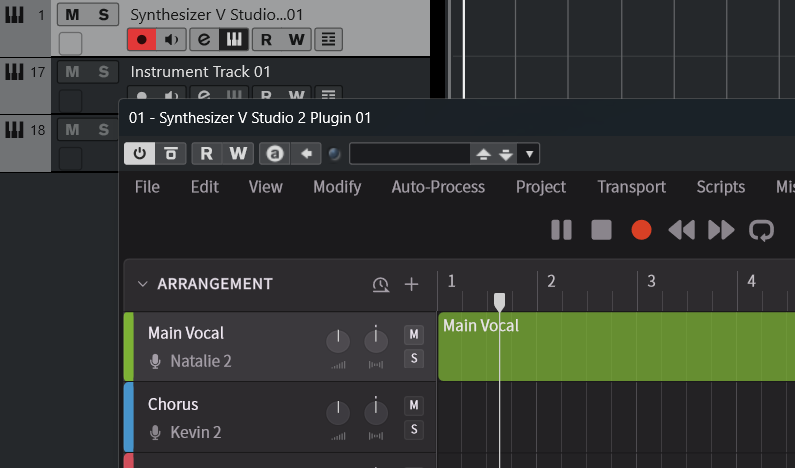Stop playback in Synthesizer V
Viewport: 795px width, 468px height.
click(601, 230)
